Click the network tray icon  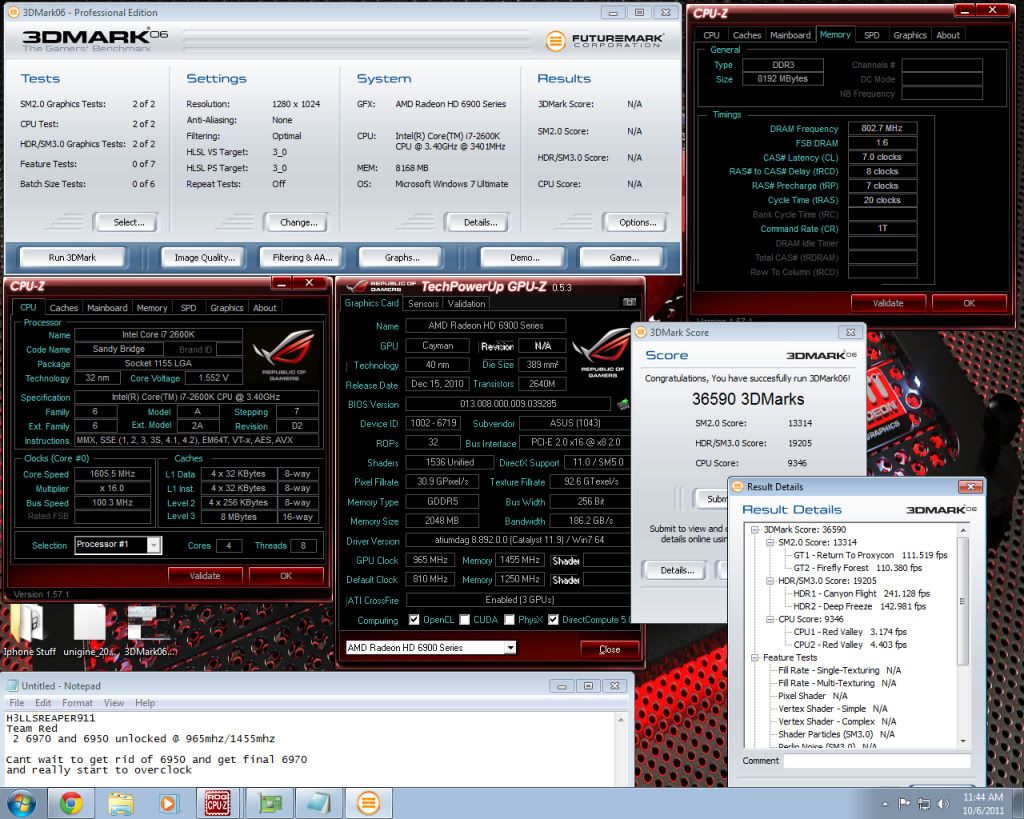pyautogui.click(x=923, y=803)
